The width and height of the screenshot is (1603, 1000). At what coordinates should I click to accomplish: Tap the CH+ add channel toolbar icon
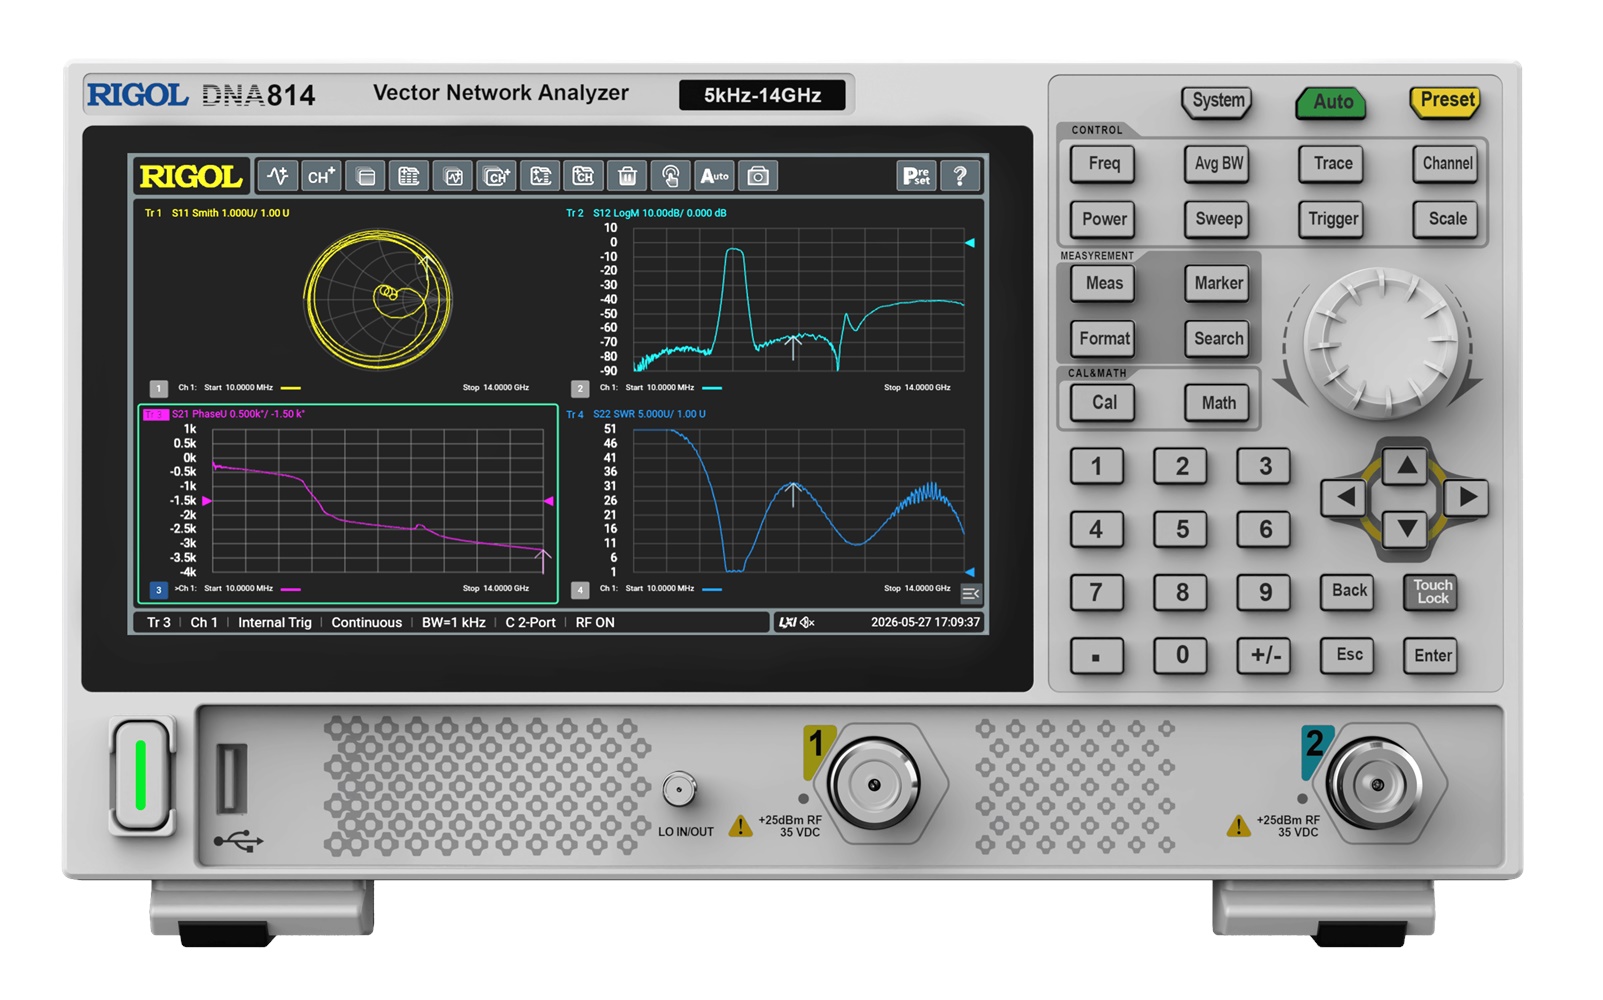[321, 177]
